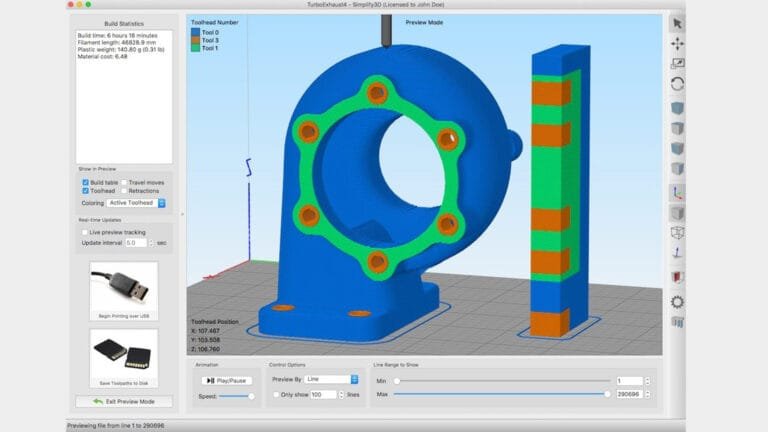Click the Min line range slider handle
This screenshot has height=432, width=768.
coord(397,381)
